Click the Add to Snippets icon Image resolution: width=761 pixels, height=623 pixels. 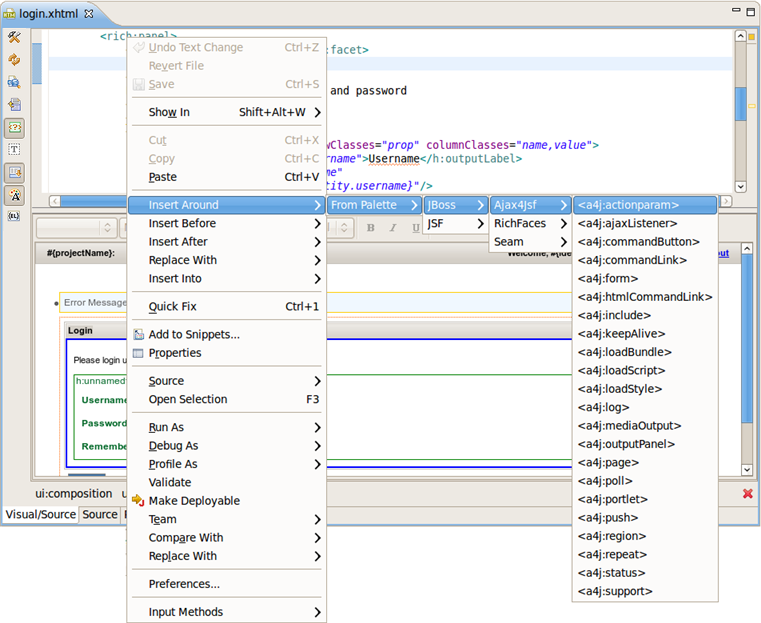139,334
